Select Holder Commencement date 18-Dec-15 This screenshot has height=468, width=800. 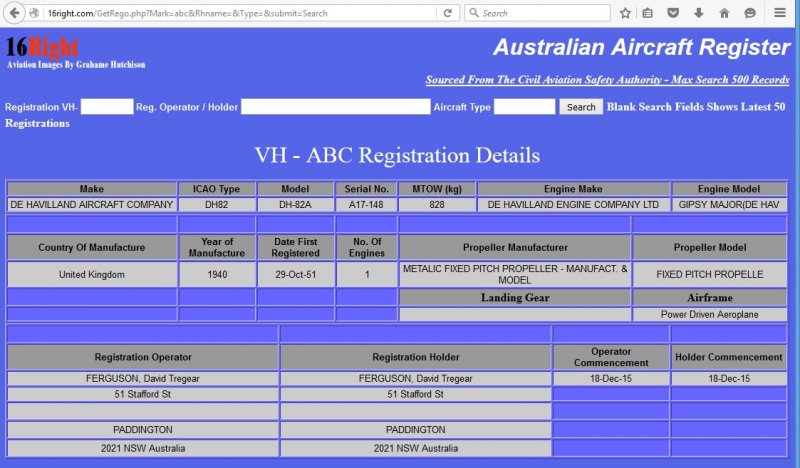point(729,379)
